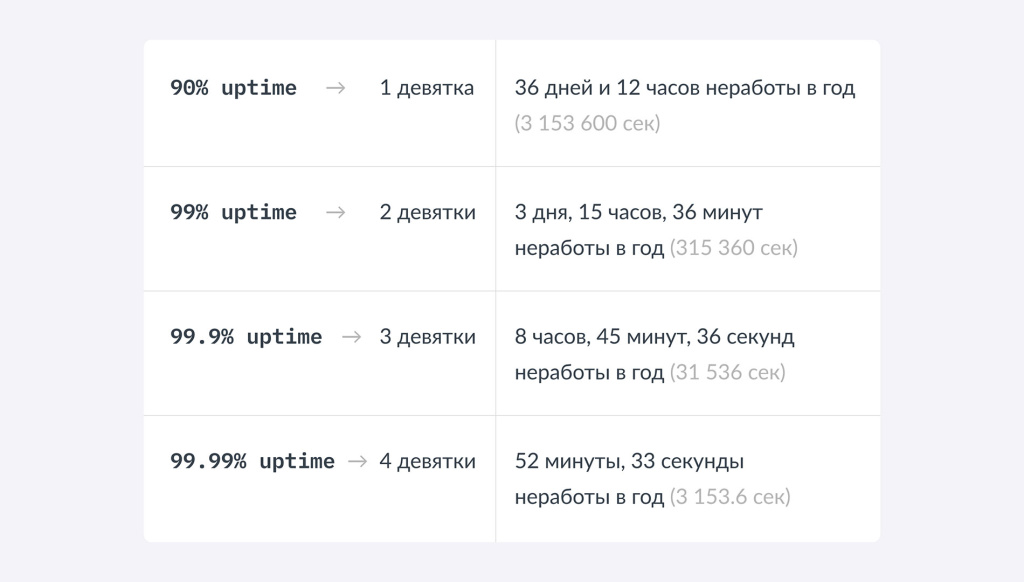1024x582 pixels.
Task: Click the "1 девятка" text
Action: click(427, 88)
